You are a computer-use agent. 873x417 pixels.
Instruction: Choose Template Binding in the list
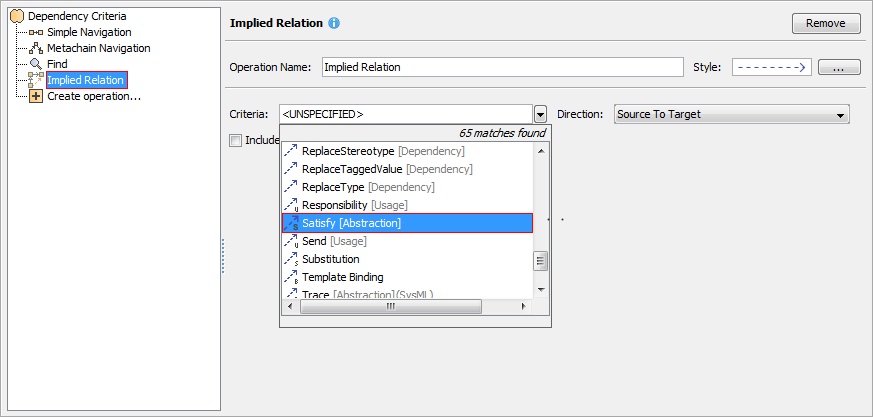click(342, 277)
